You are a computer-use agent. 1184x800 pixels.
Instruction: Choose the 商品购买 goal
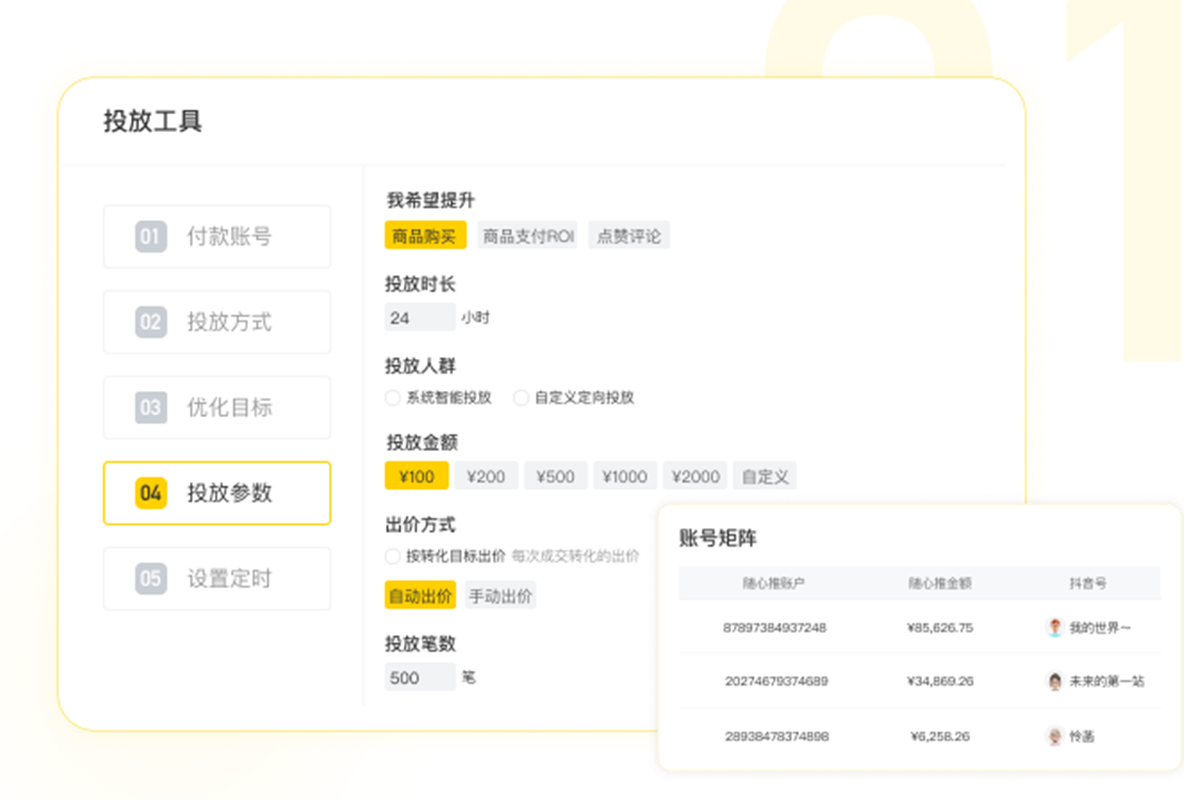coord(425,236)
